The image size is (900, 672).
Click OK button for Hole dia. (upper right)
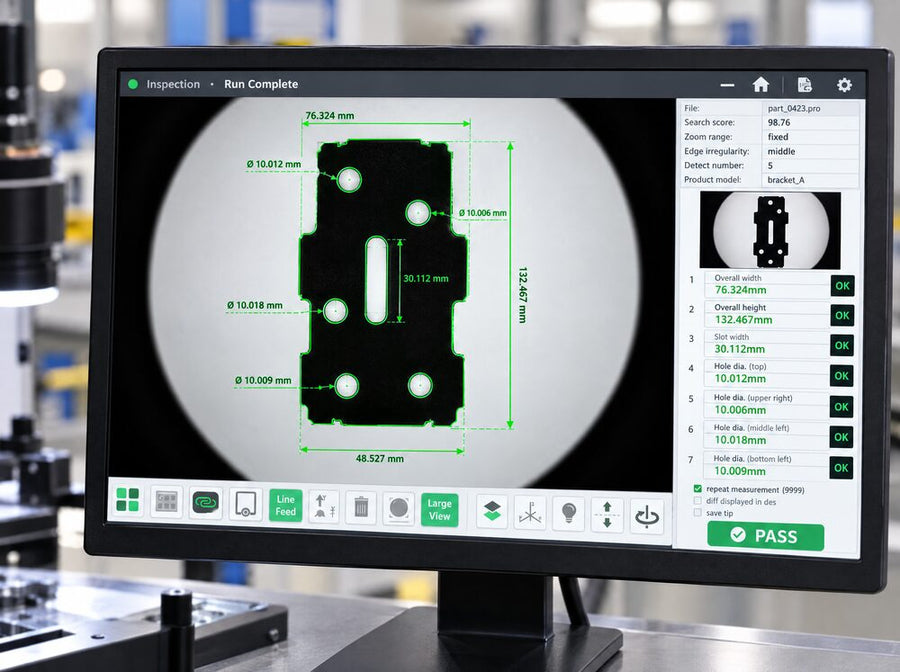pyautogui.click(x=841, y=407)
